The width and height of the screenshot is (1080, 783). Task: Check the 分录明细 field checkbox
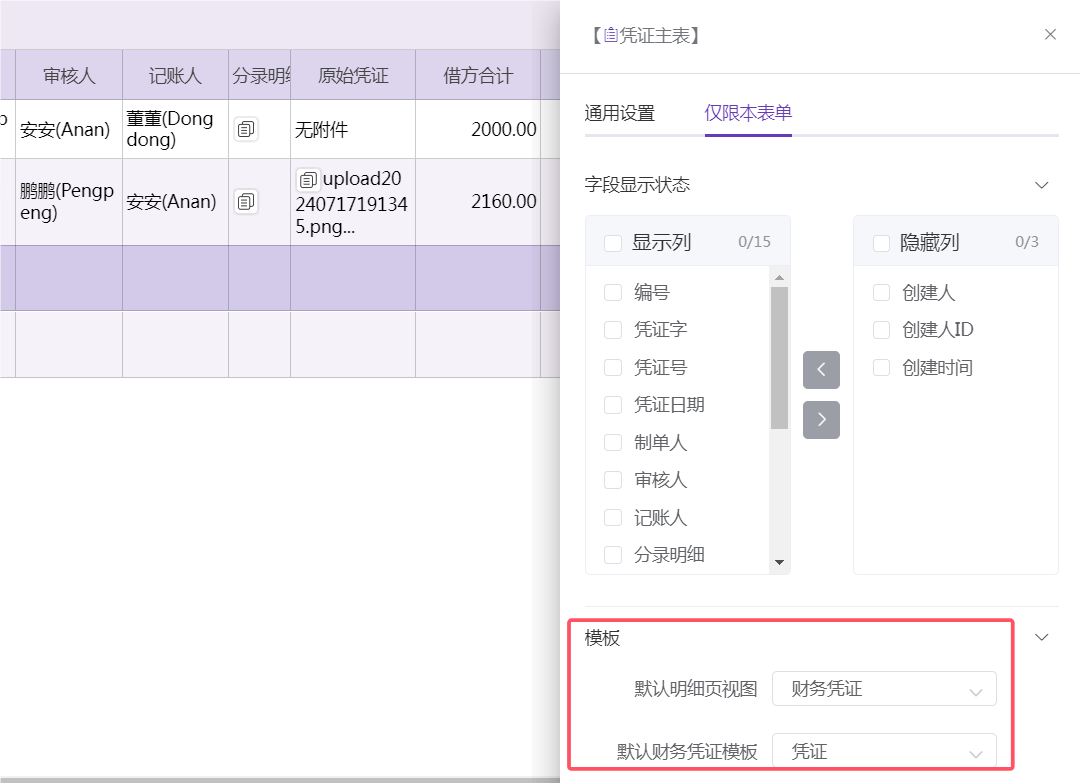pyautogui.click(x=613, y=554)
